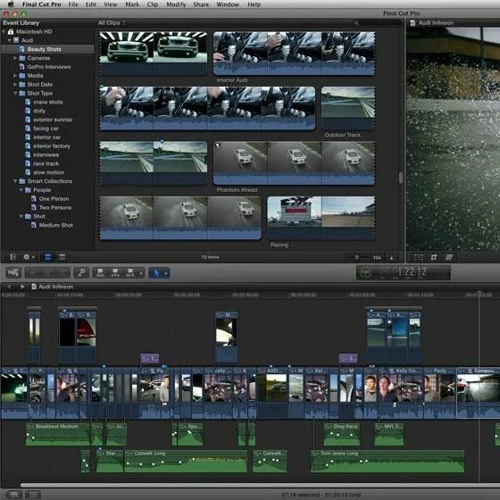Click the viewer Crop tool icon
Screen dimensions: 500x500
point(434,257)
